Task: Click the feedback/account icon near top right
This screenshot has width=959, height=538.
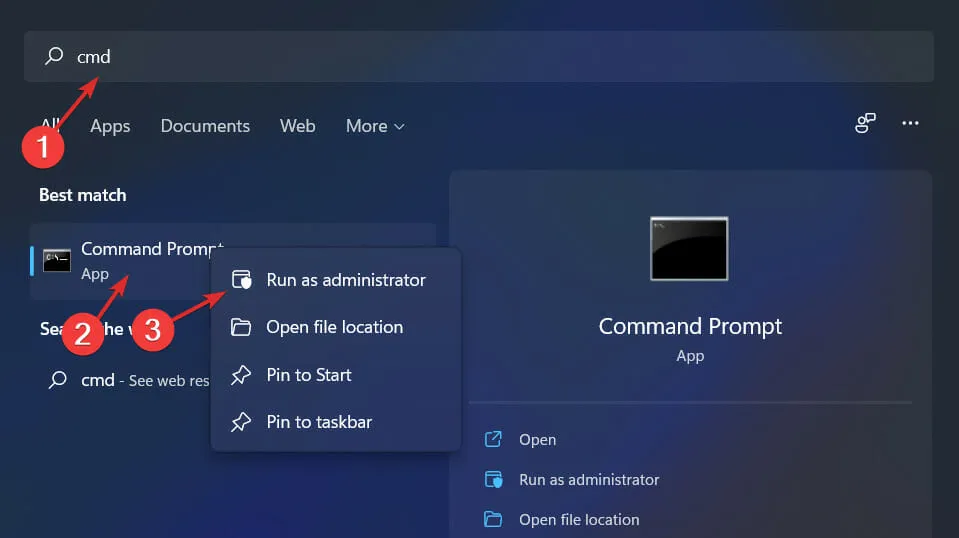Action: [x=865, y=123]
